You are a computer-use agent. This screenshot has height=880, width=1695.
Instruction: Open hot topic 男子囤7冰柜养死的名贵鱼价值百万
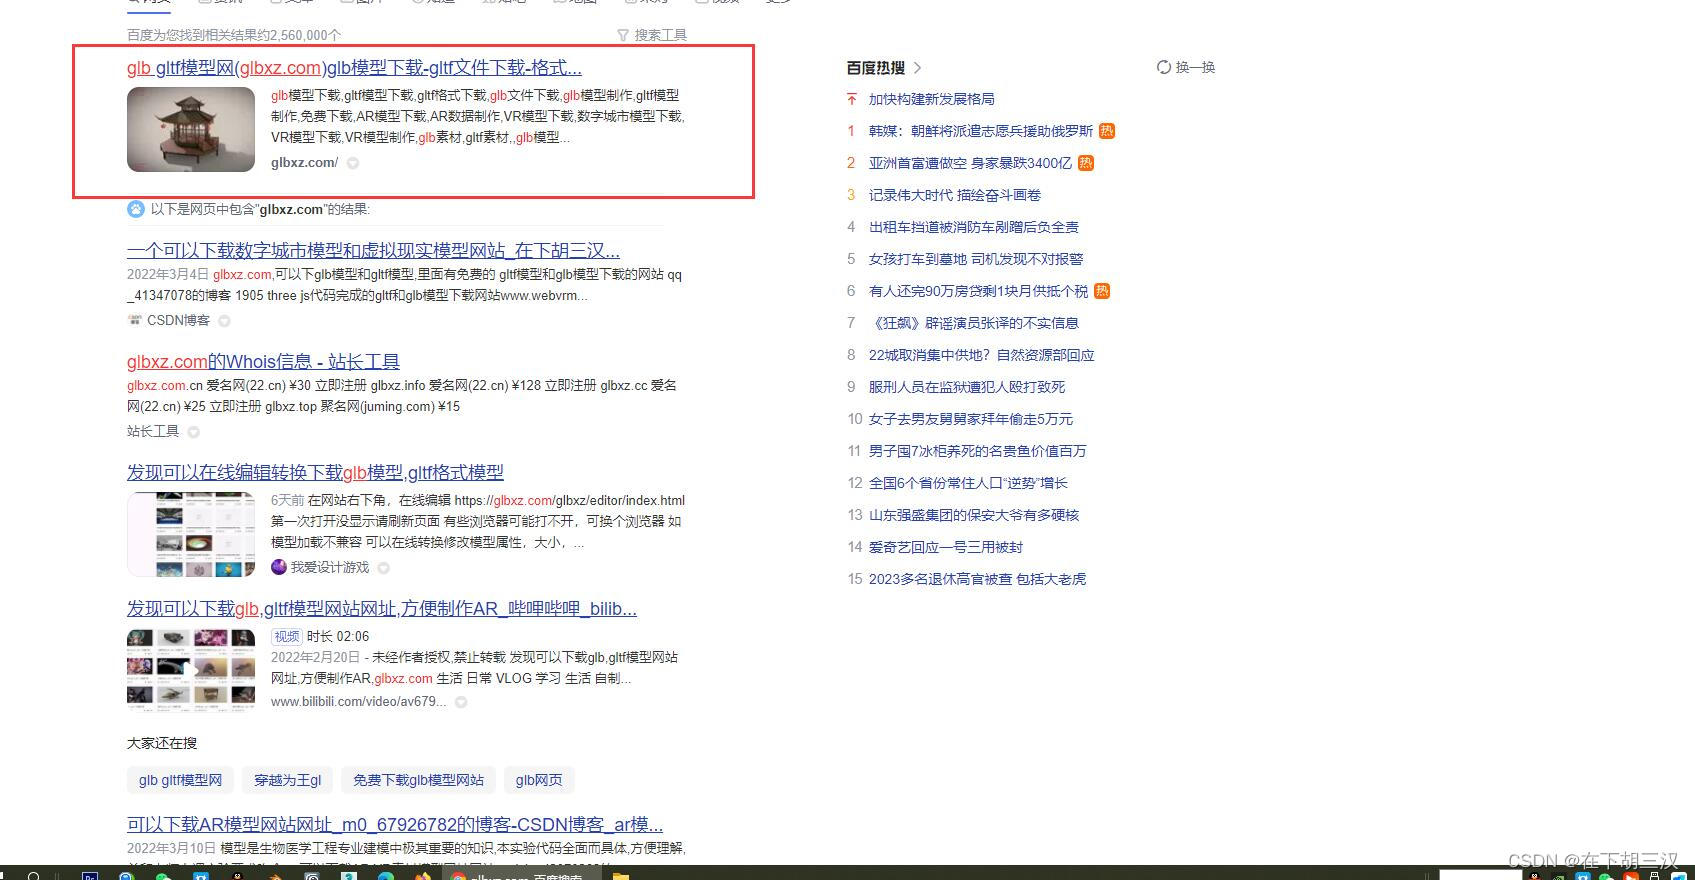(x=977, y=451)
